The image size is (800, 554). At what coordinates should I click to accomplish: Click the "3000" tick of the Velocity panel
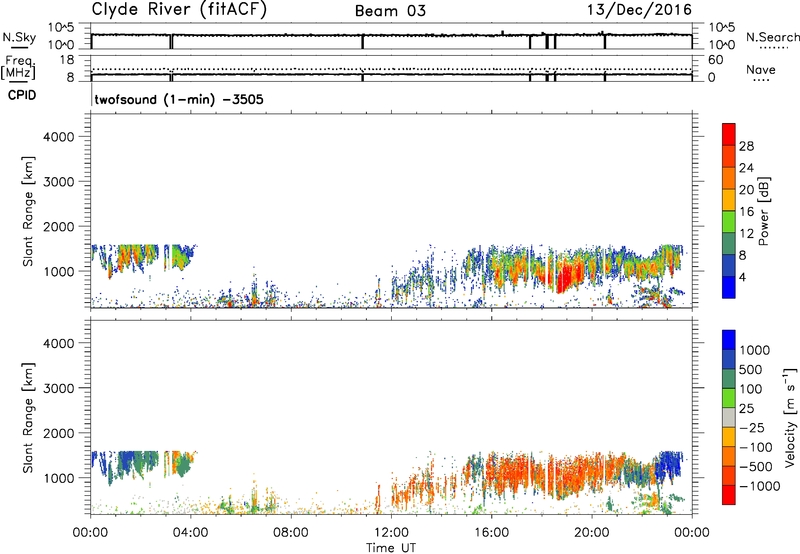point(59,388)
